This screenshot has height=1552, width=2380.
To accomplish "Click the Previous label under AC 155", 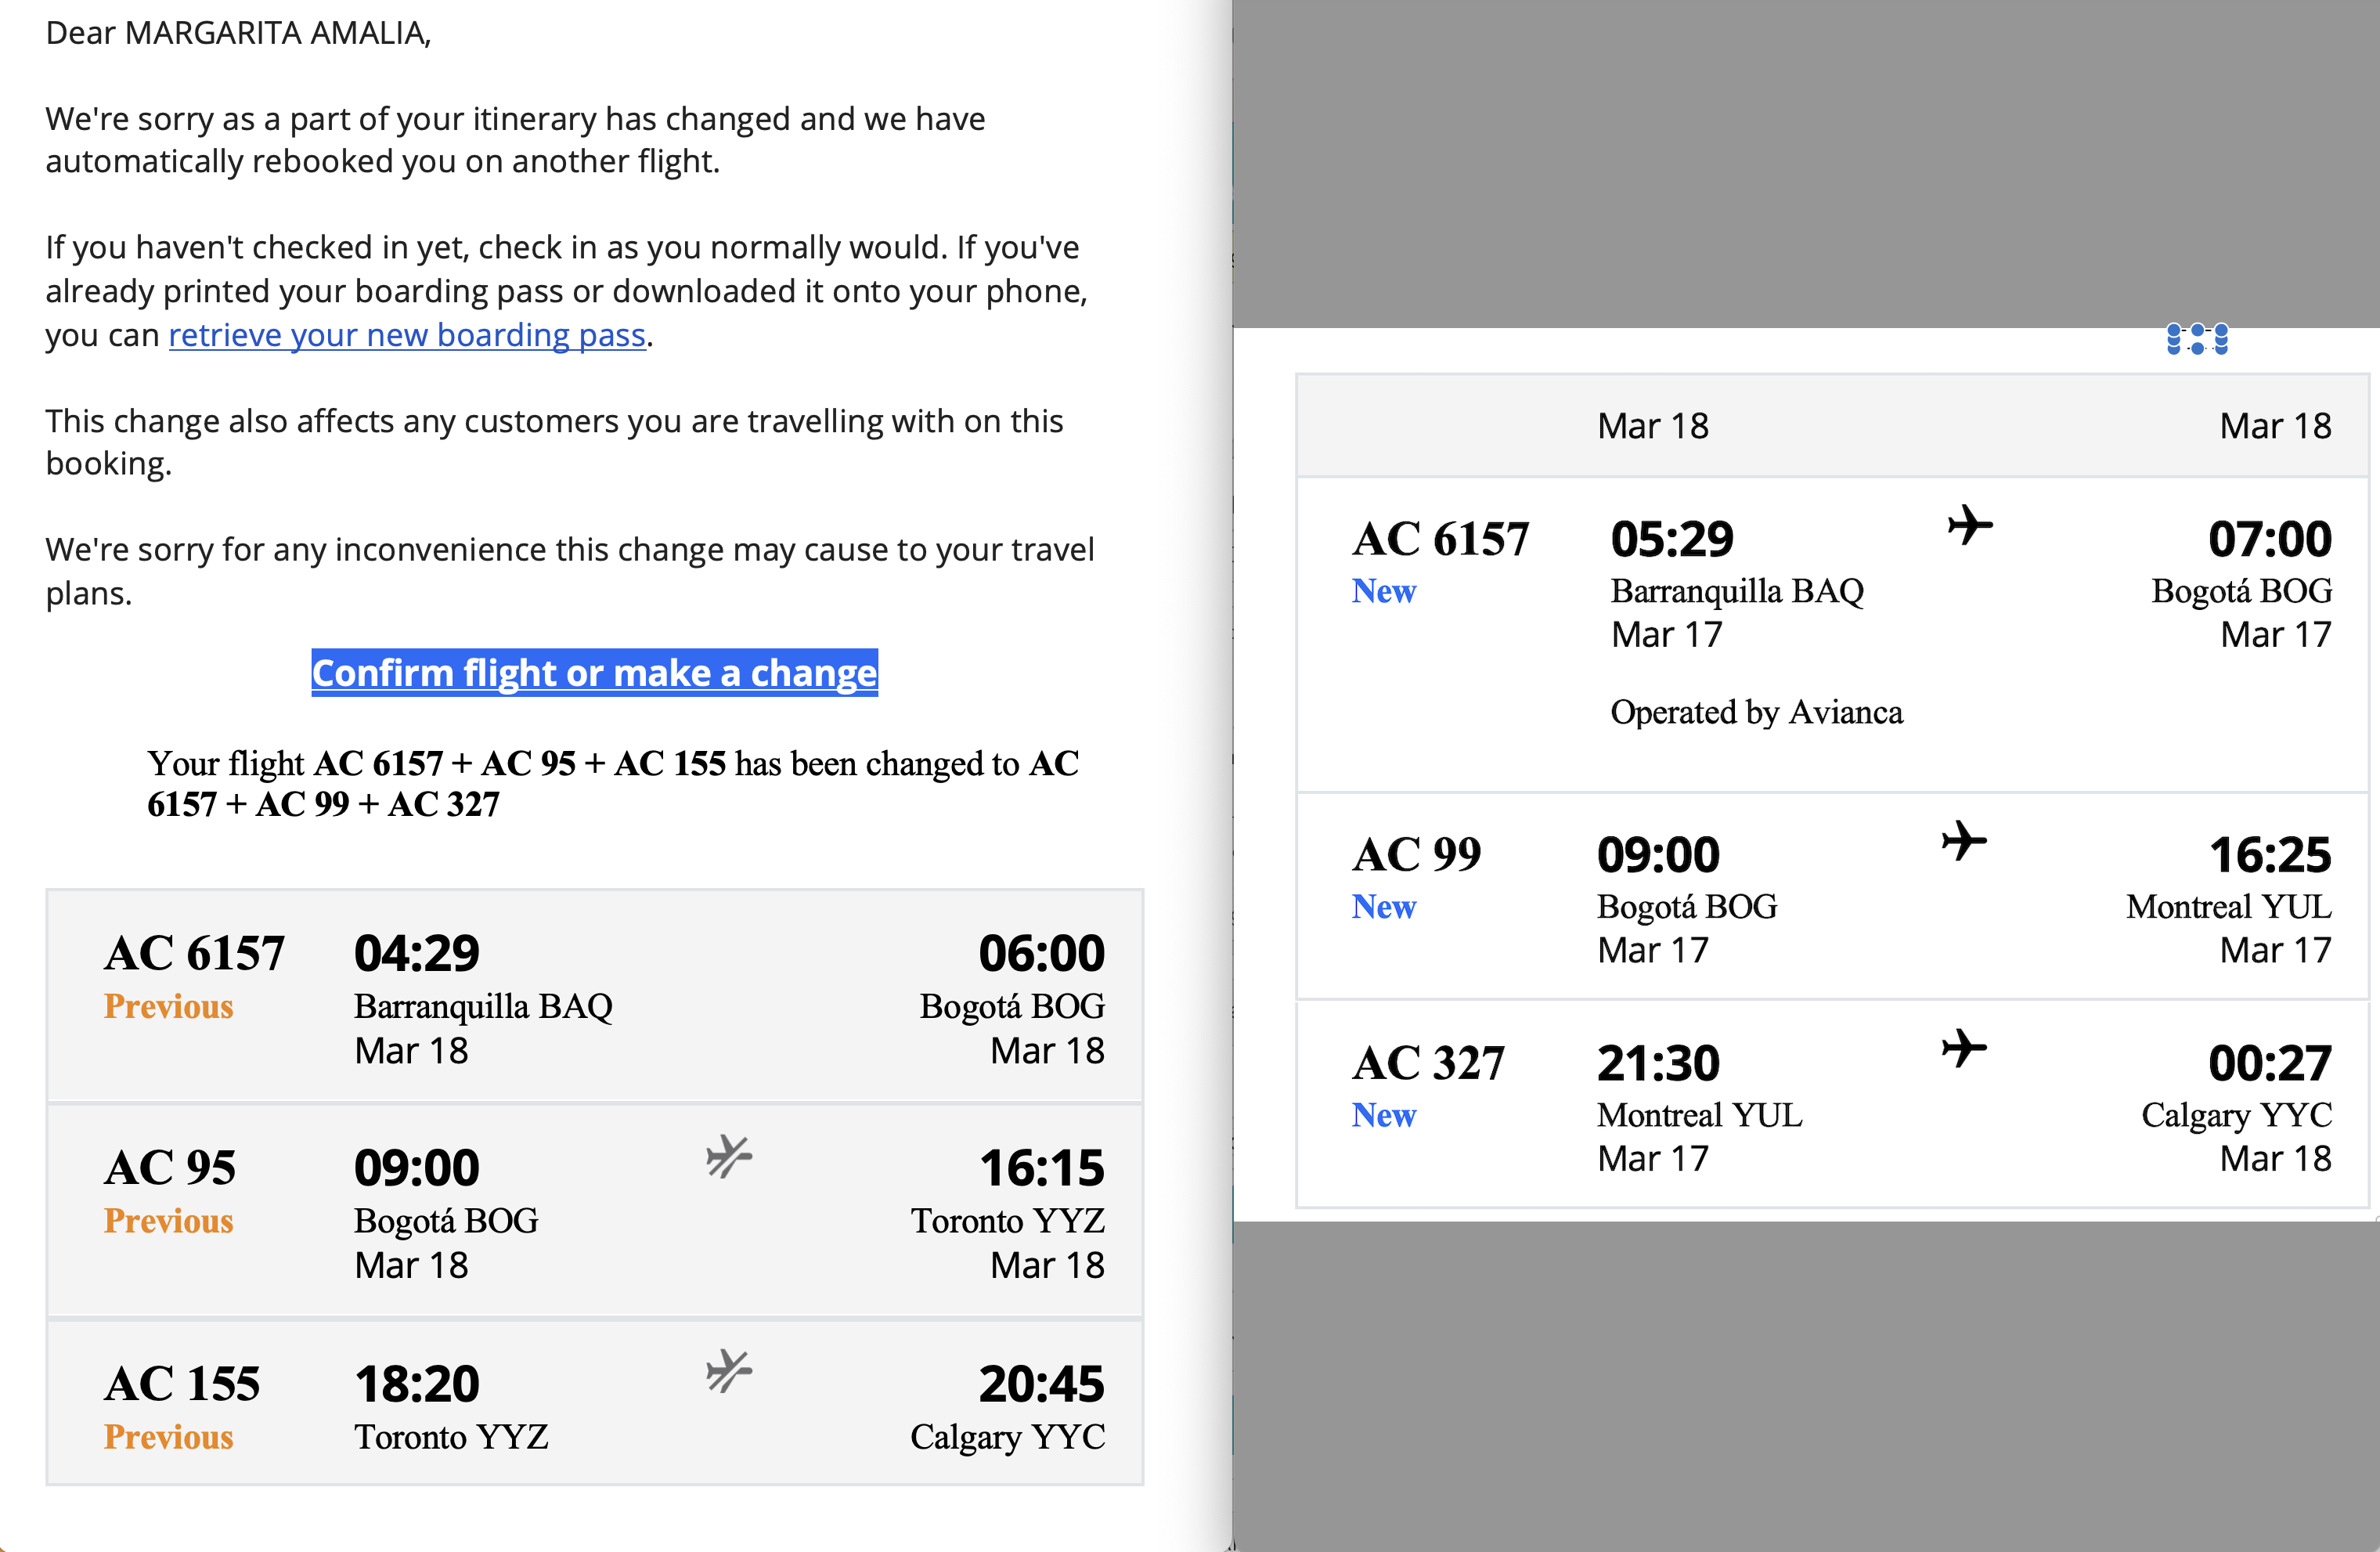I will click(x=168, y=1437).
